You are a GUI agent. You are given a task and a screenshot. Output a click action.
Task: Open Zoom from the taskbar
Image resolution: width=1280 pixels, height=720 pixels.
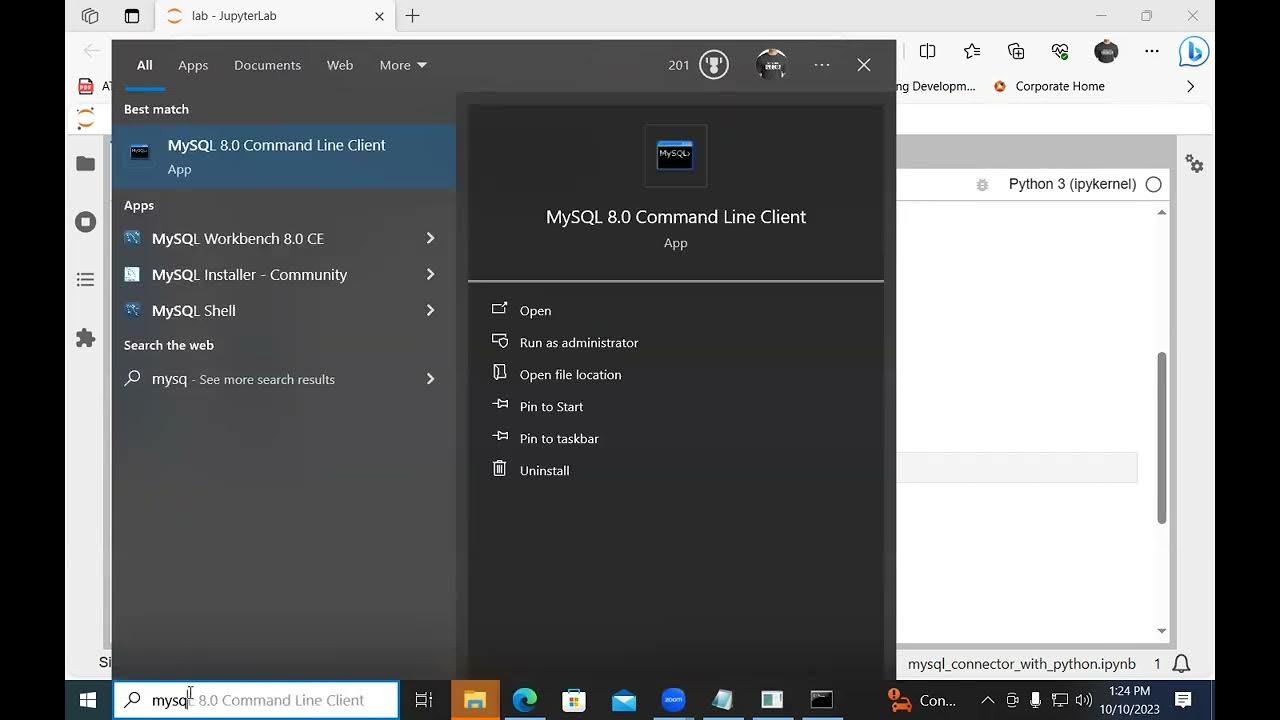673,700
